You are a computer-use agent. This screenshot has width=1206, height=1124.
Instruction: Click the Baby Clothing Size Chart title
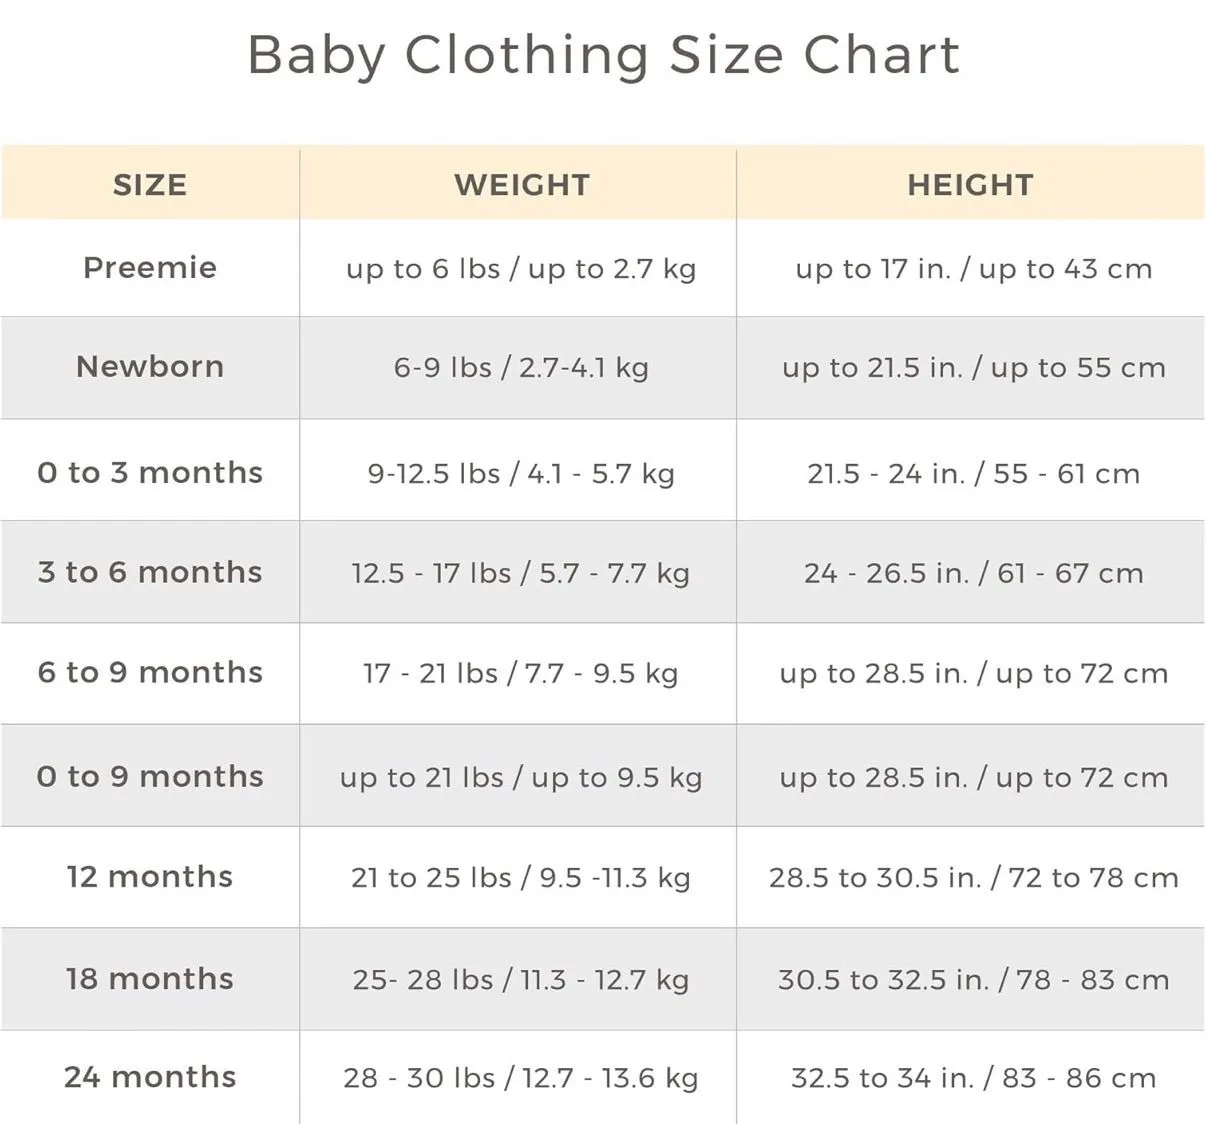pos(603,56)
